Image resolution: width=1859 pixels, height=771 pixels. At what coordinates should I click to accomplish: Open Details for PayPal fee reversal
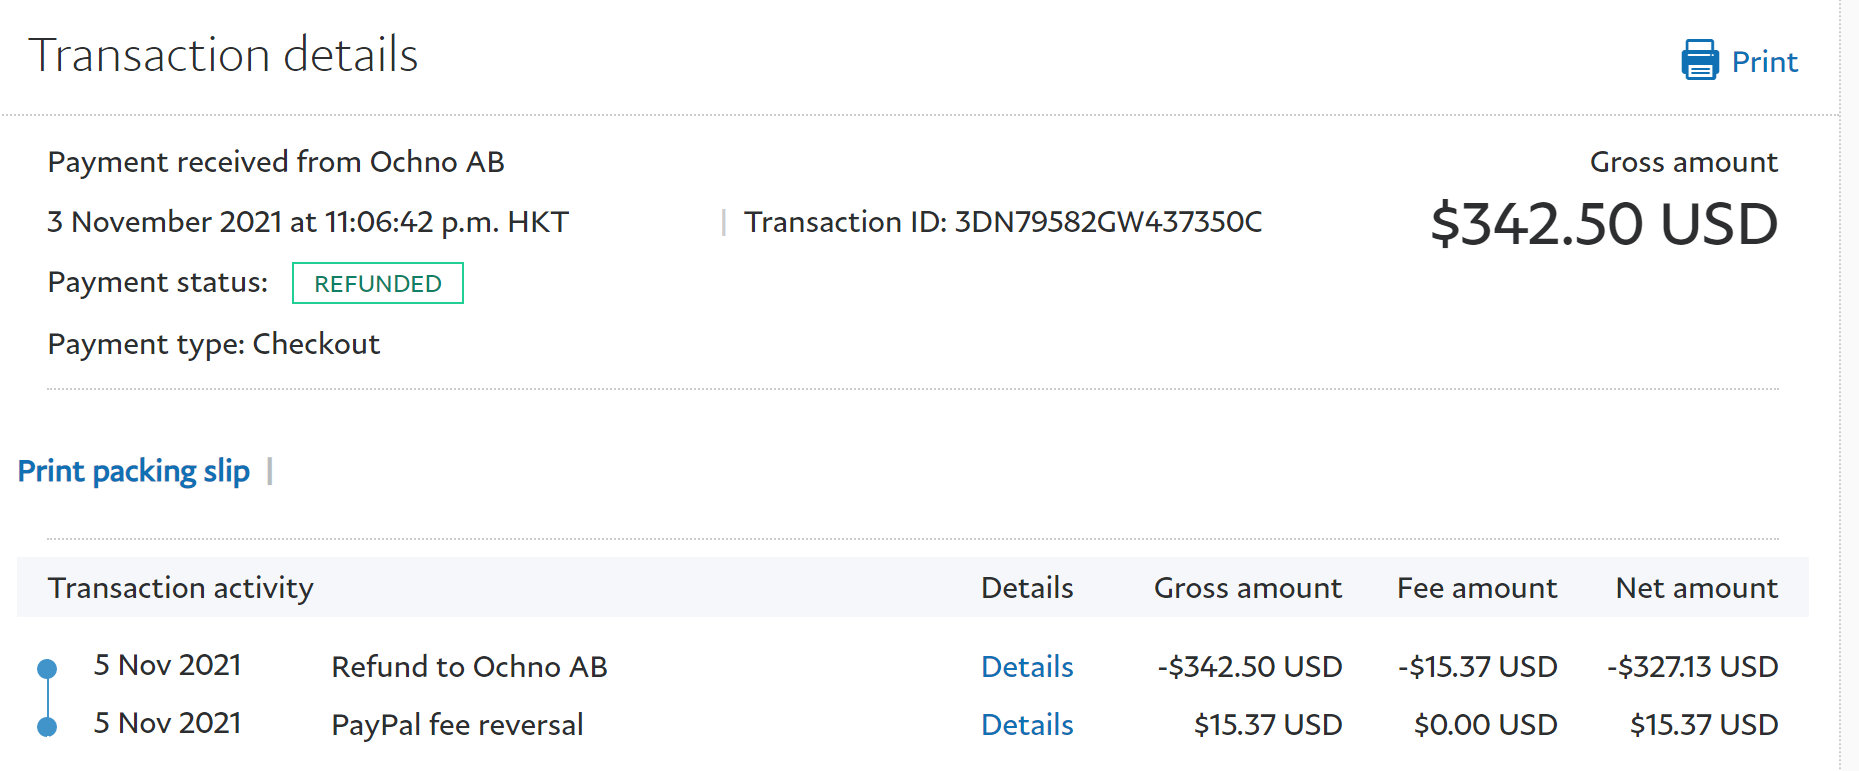[1027, 725]
